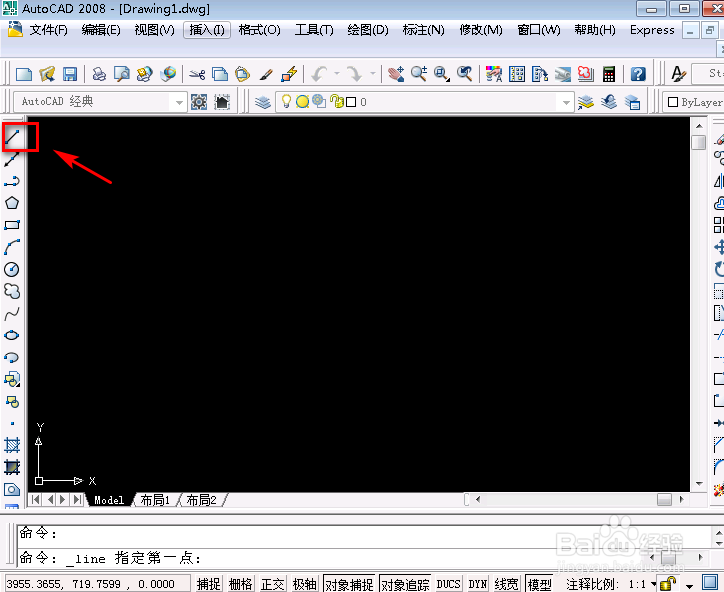Open the 绘图(D) menu

click(368, 30)
